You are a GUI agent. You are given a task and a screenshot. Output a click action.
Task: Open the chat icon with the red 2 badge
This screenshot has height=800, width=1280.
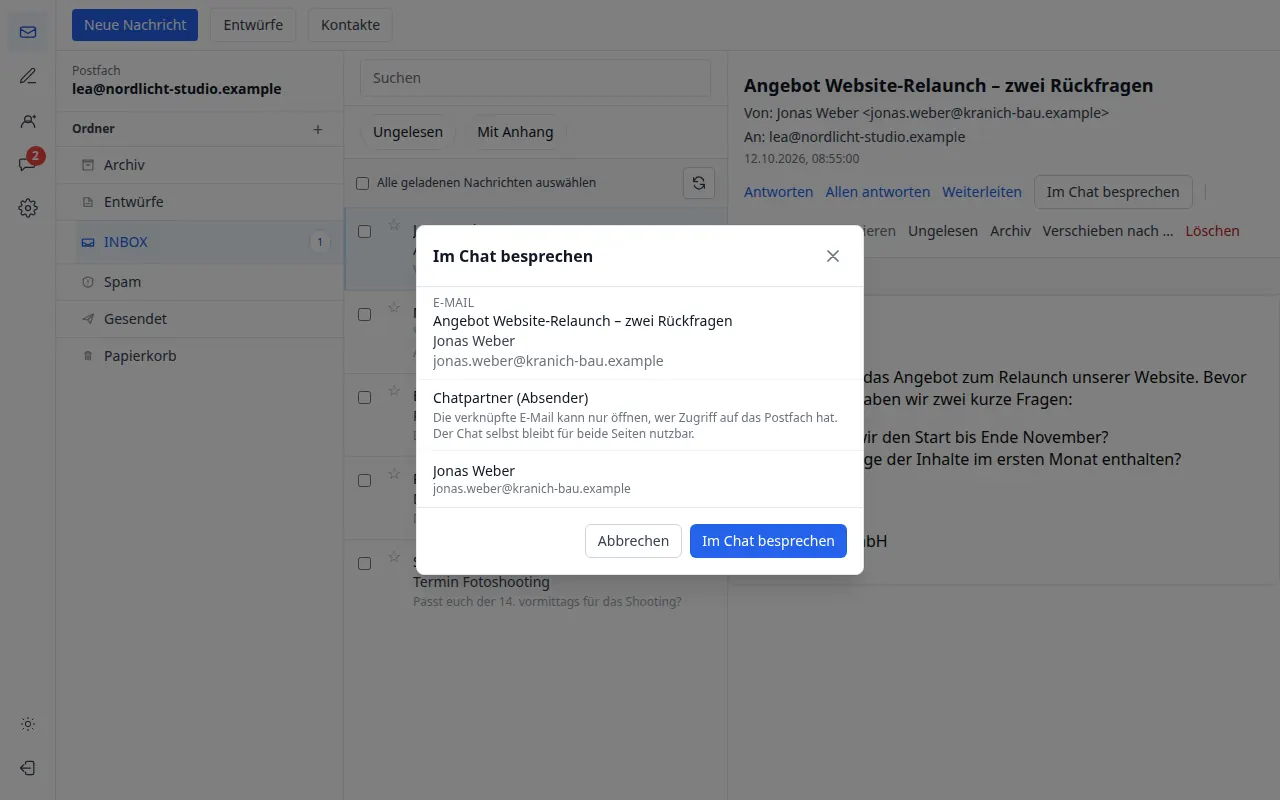point(28,164)
